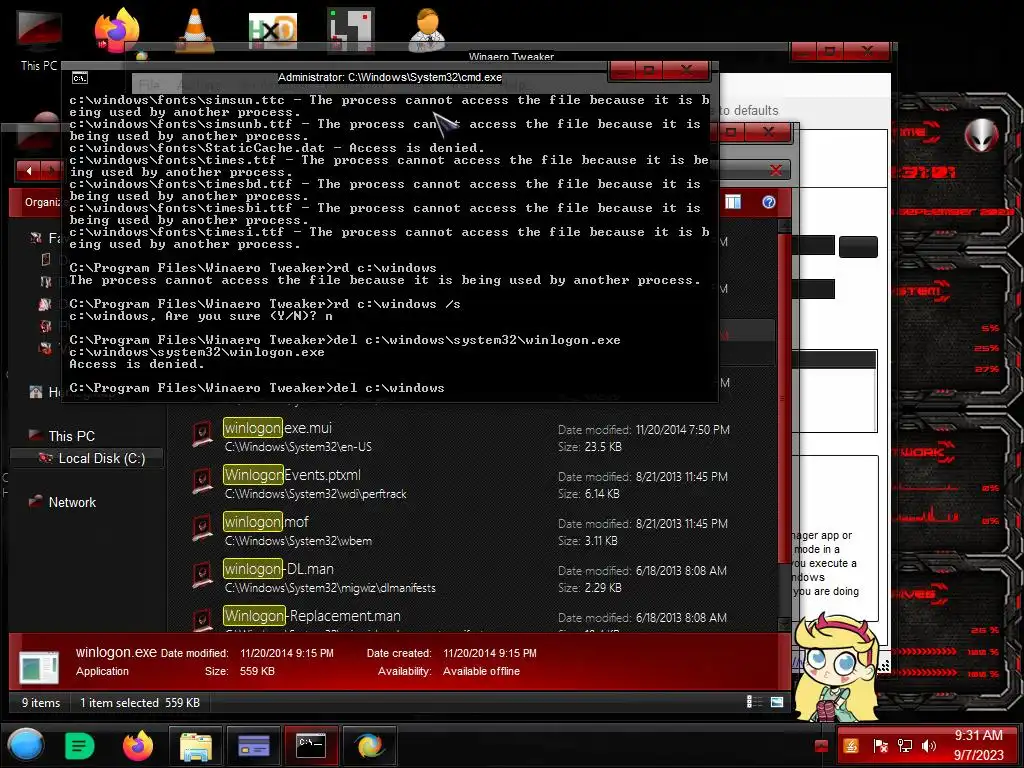Switch to the blue card app on taskbar
Viewport: 1024px width, 768px height.
click(253, 746)
